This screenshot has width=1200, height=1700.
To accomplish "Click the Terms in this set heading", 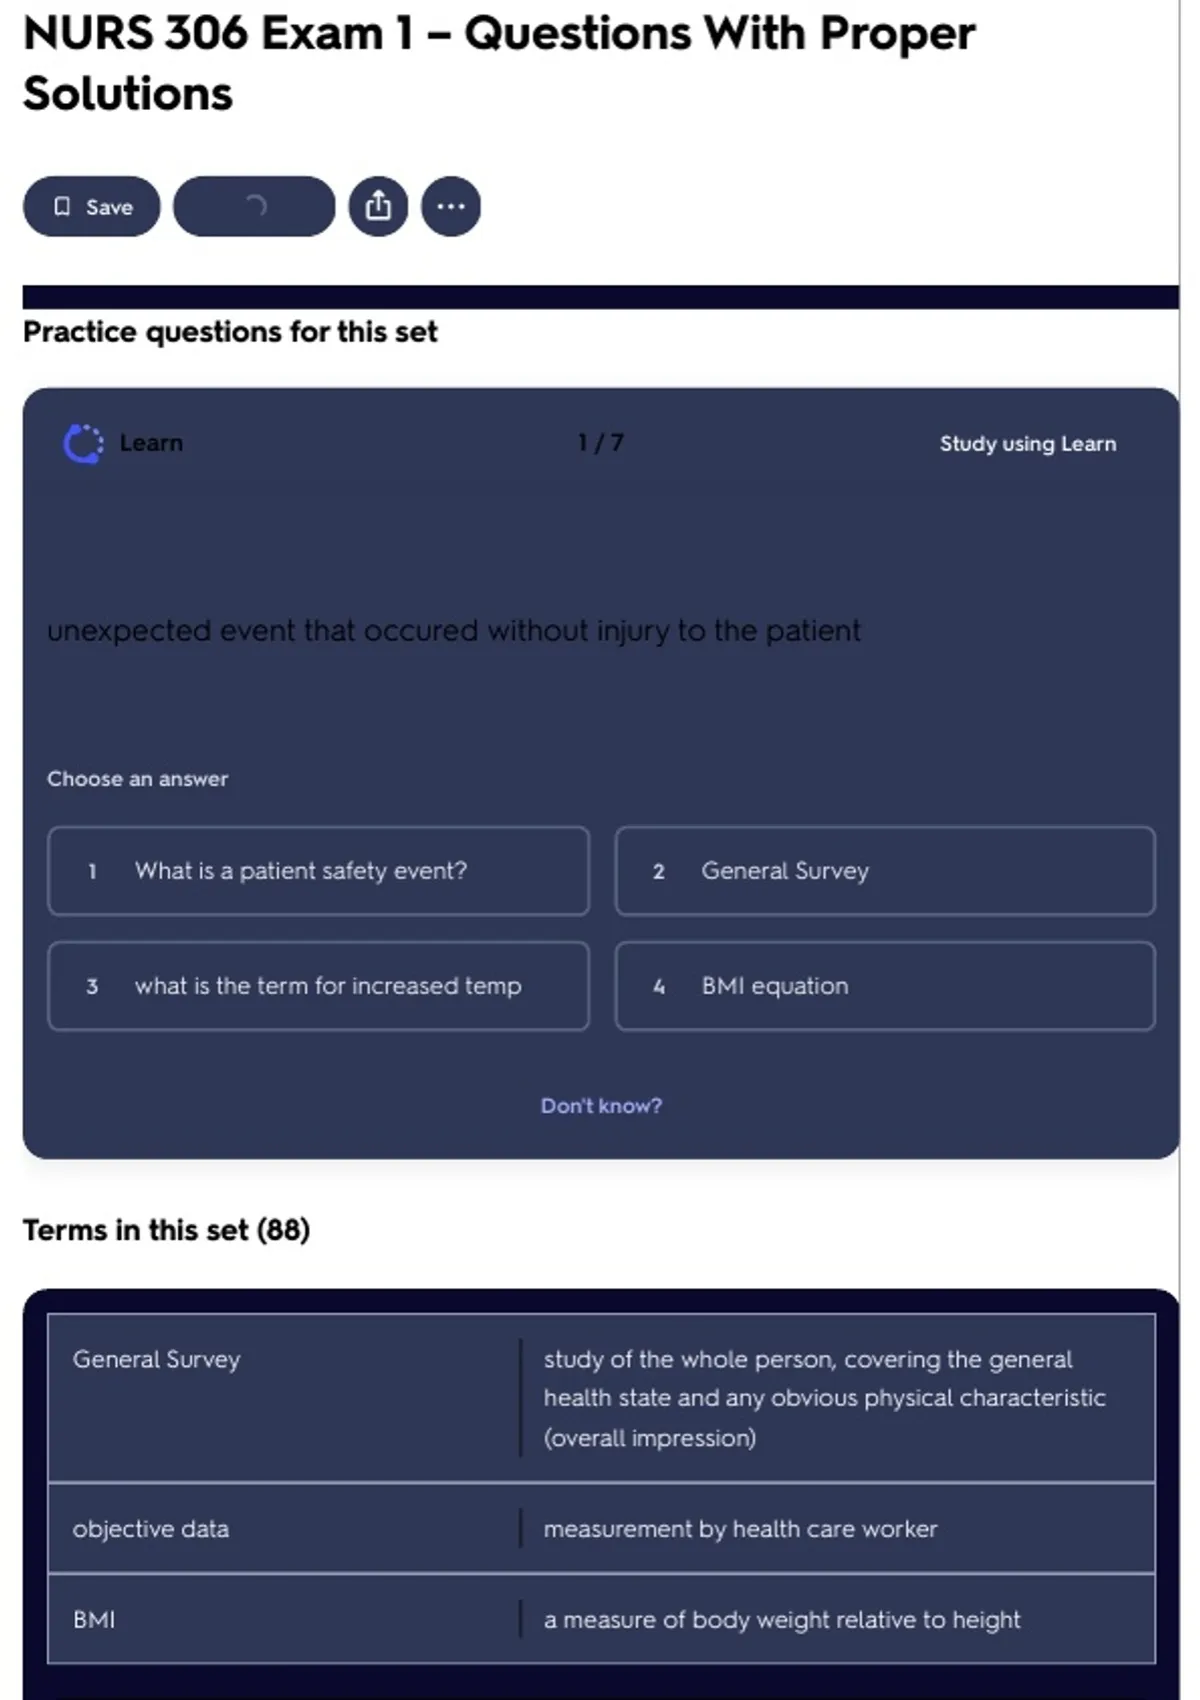I will [x=167, y=1230].
